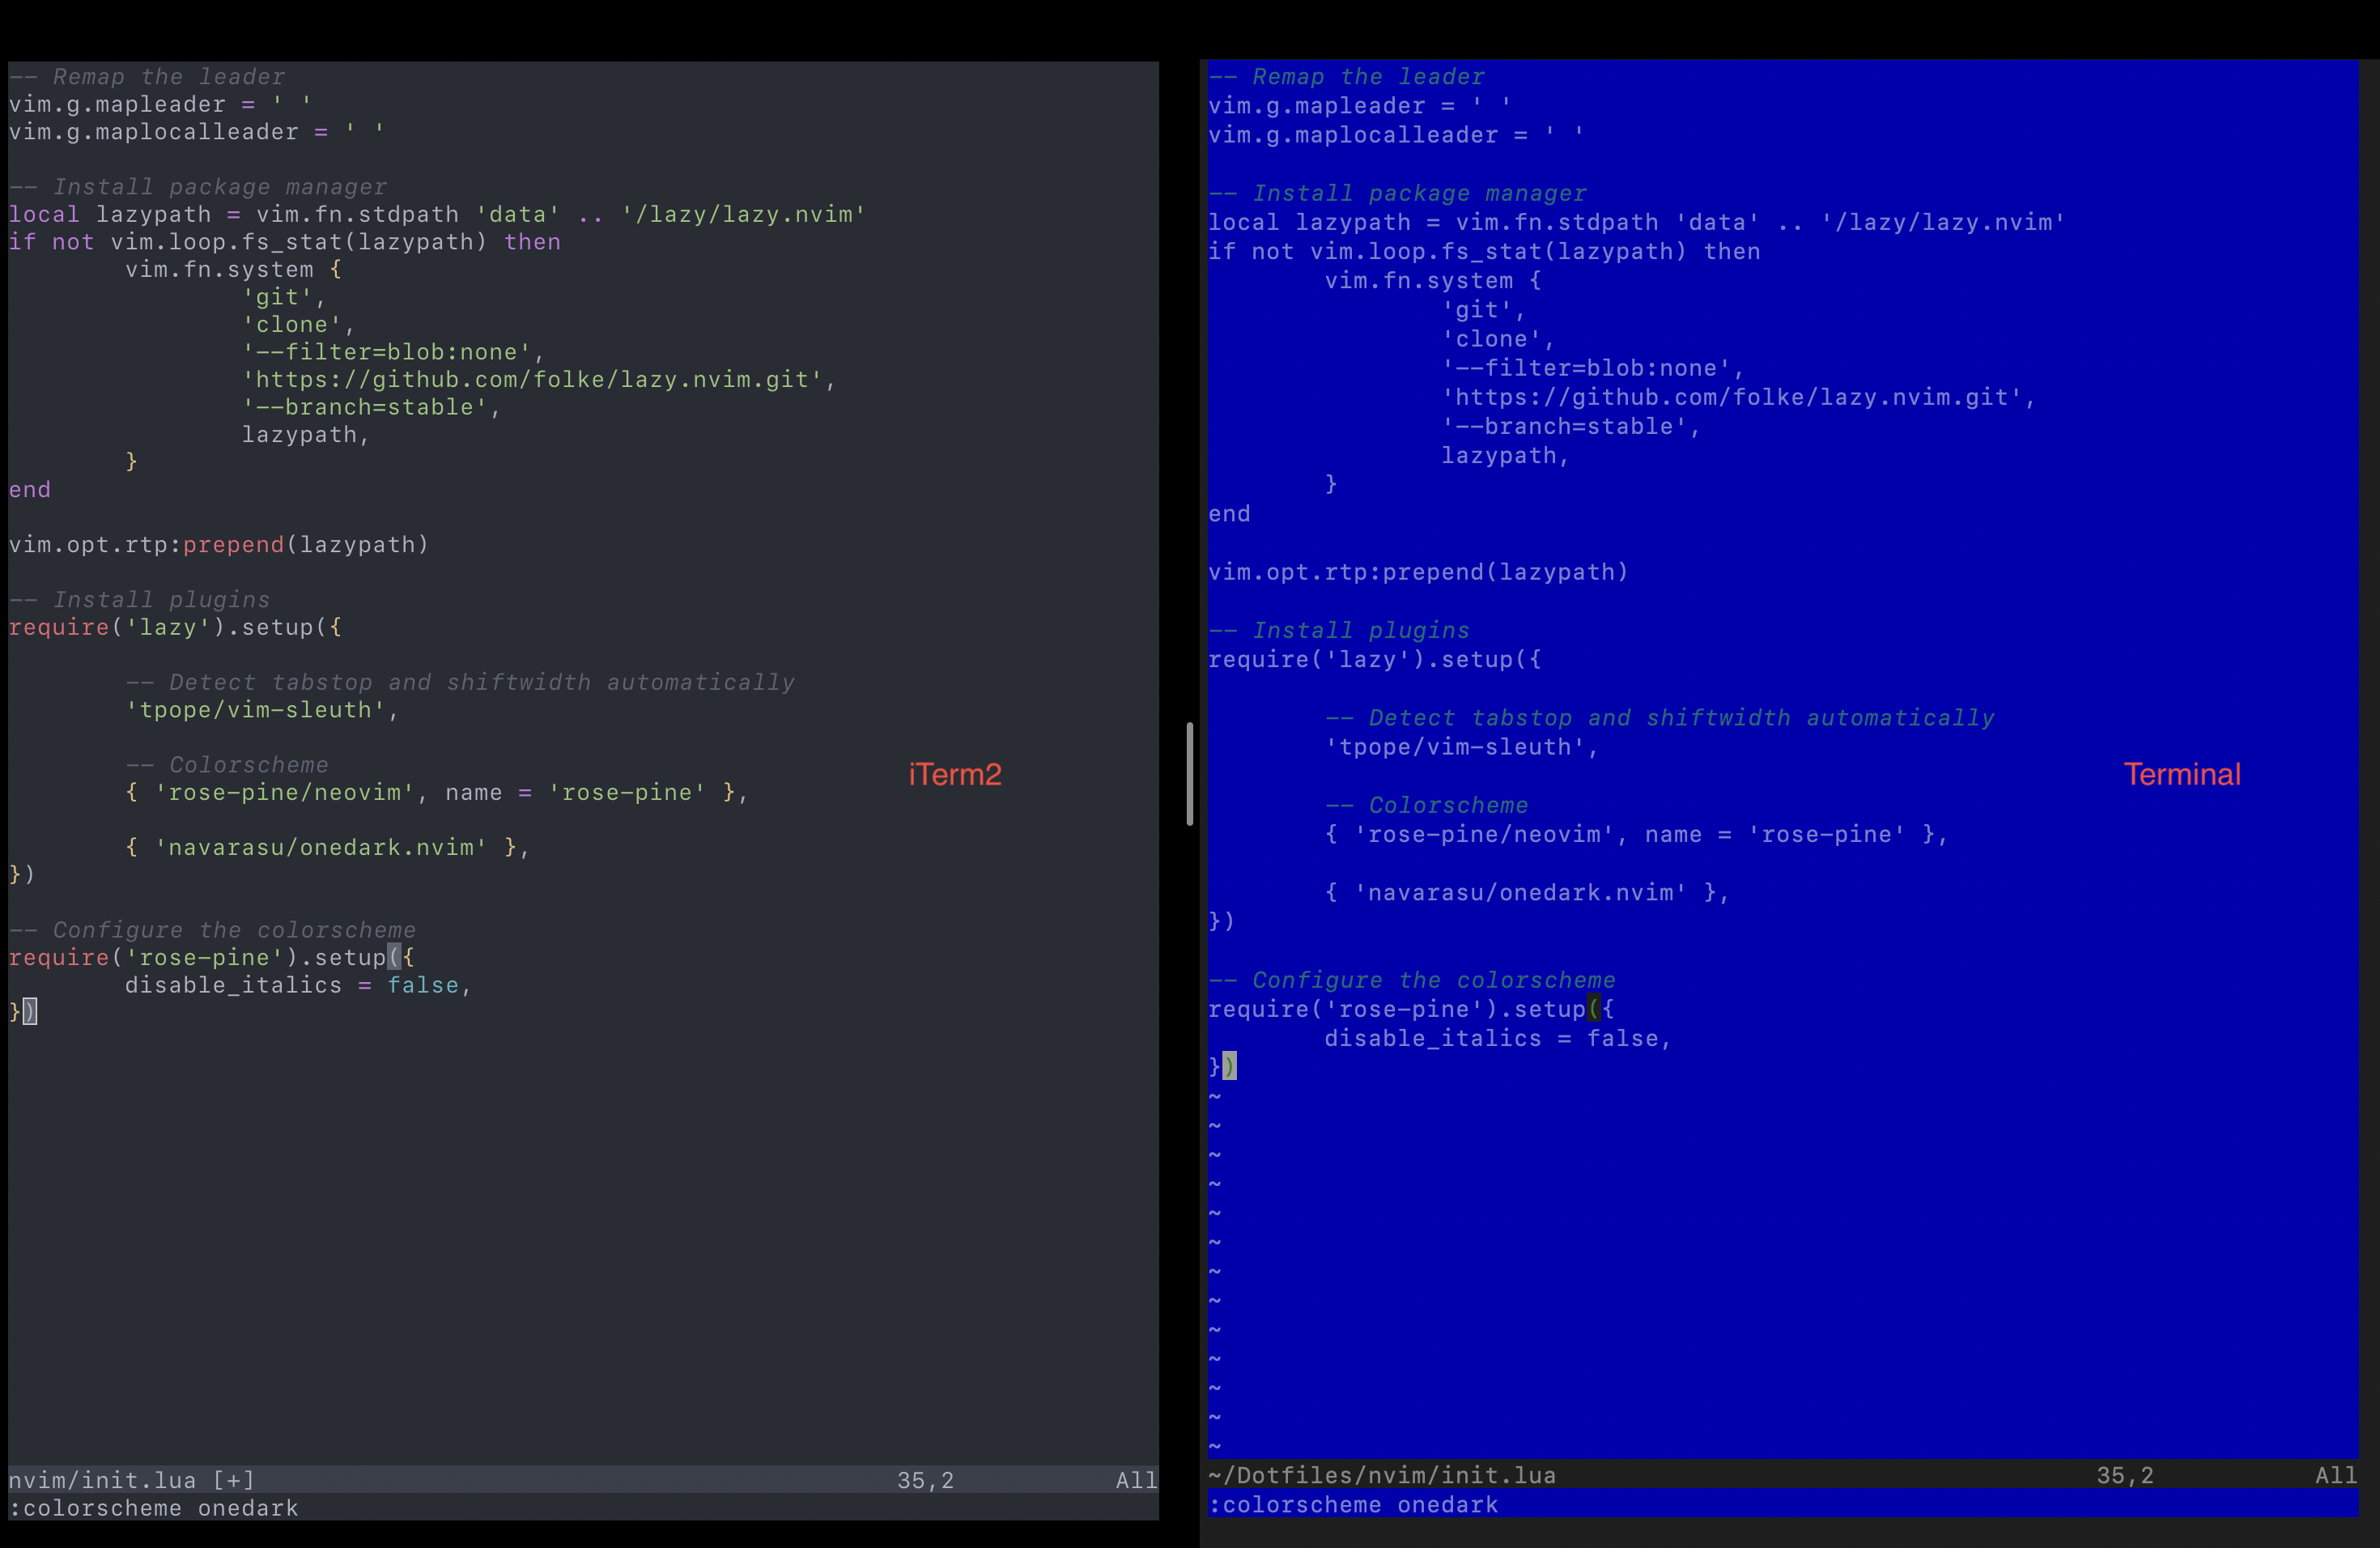
Task: Select the 'navarasu/onedark.nvim' entry in Terminal
Action: 1527,893
